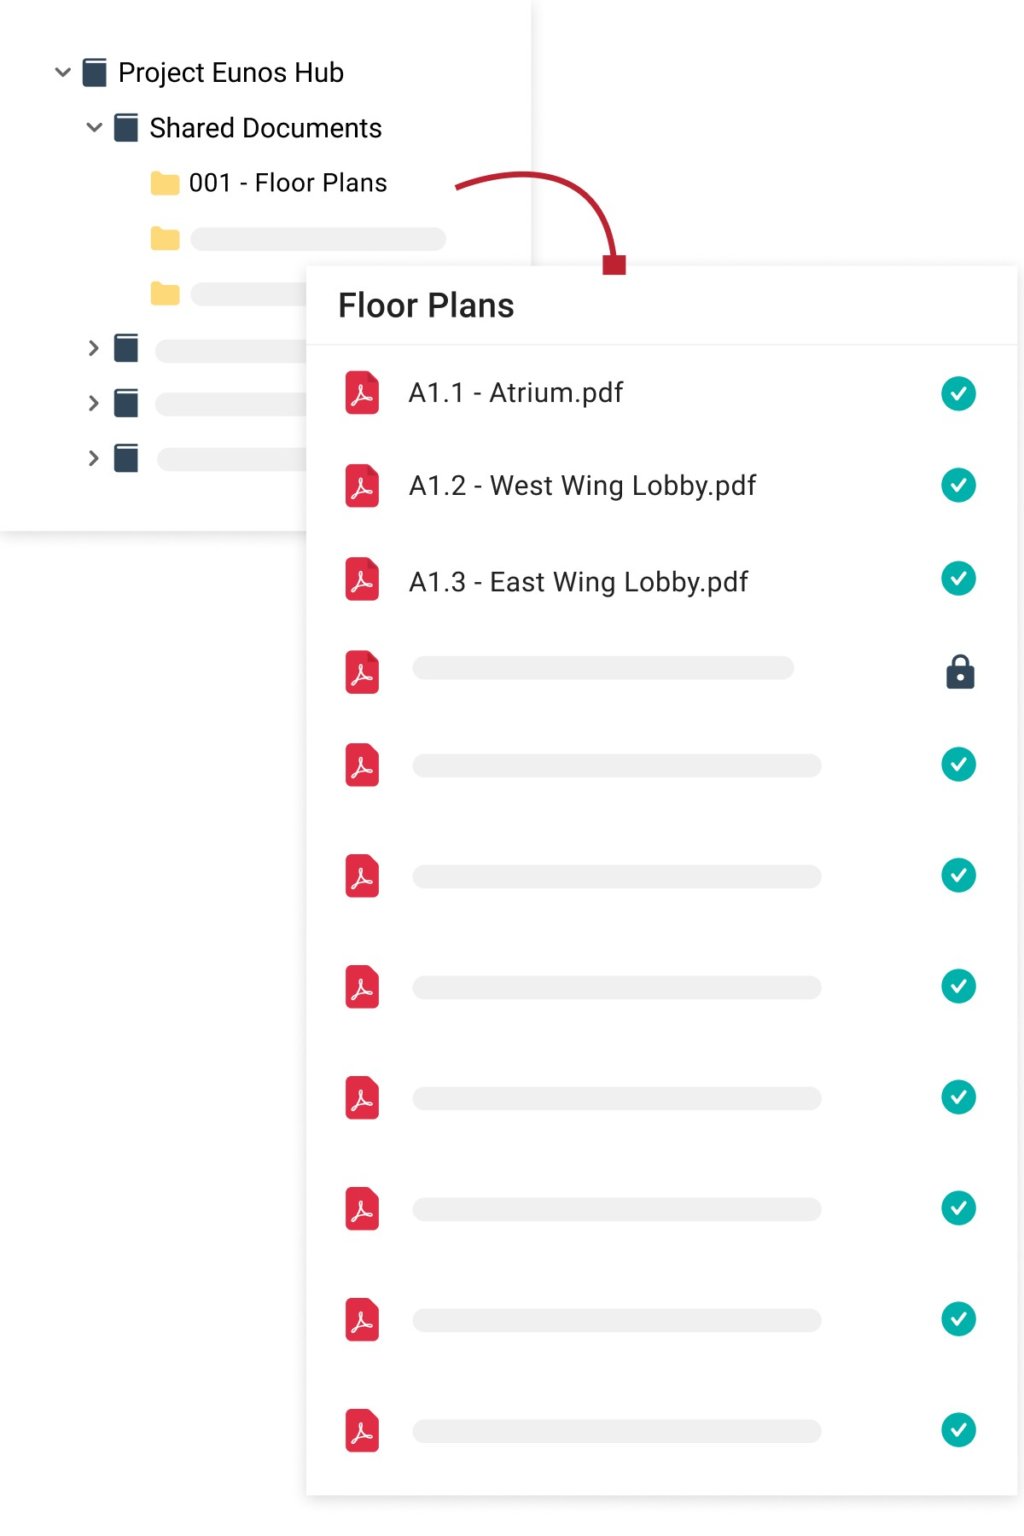This screenshot has width=1024, height=1536.
Task: Toggle the green checkmark for A1.1 - Atrium.pdf
Action: [x=958, y=393]
